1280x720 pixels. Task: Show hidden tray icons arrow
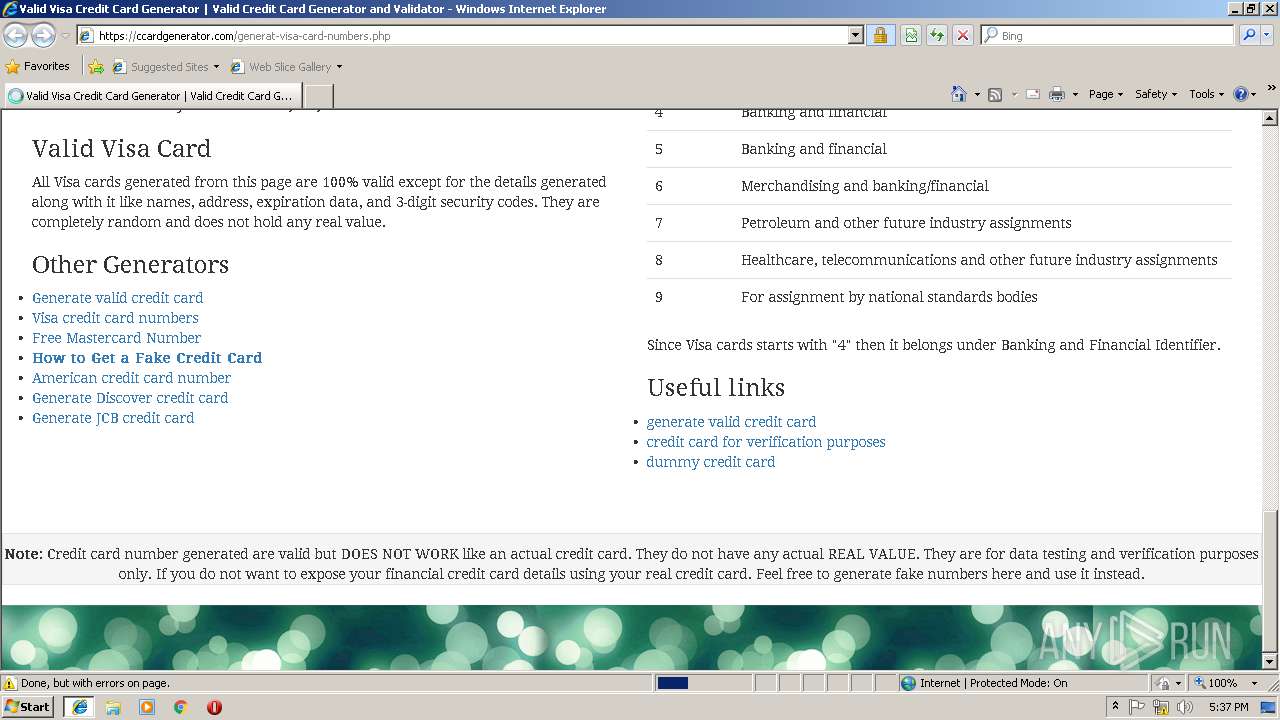pos(1115,706)
